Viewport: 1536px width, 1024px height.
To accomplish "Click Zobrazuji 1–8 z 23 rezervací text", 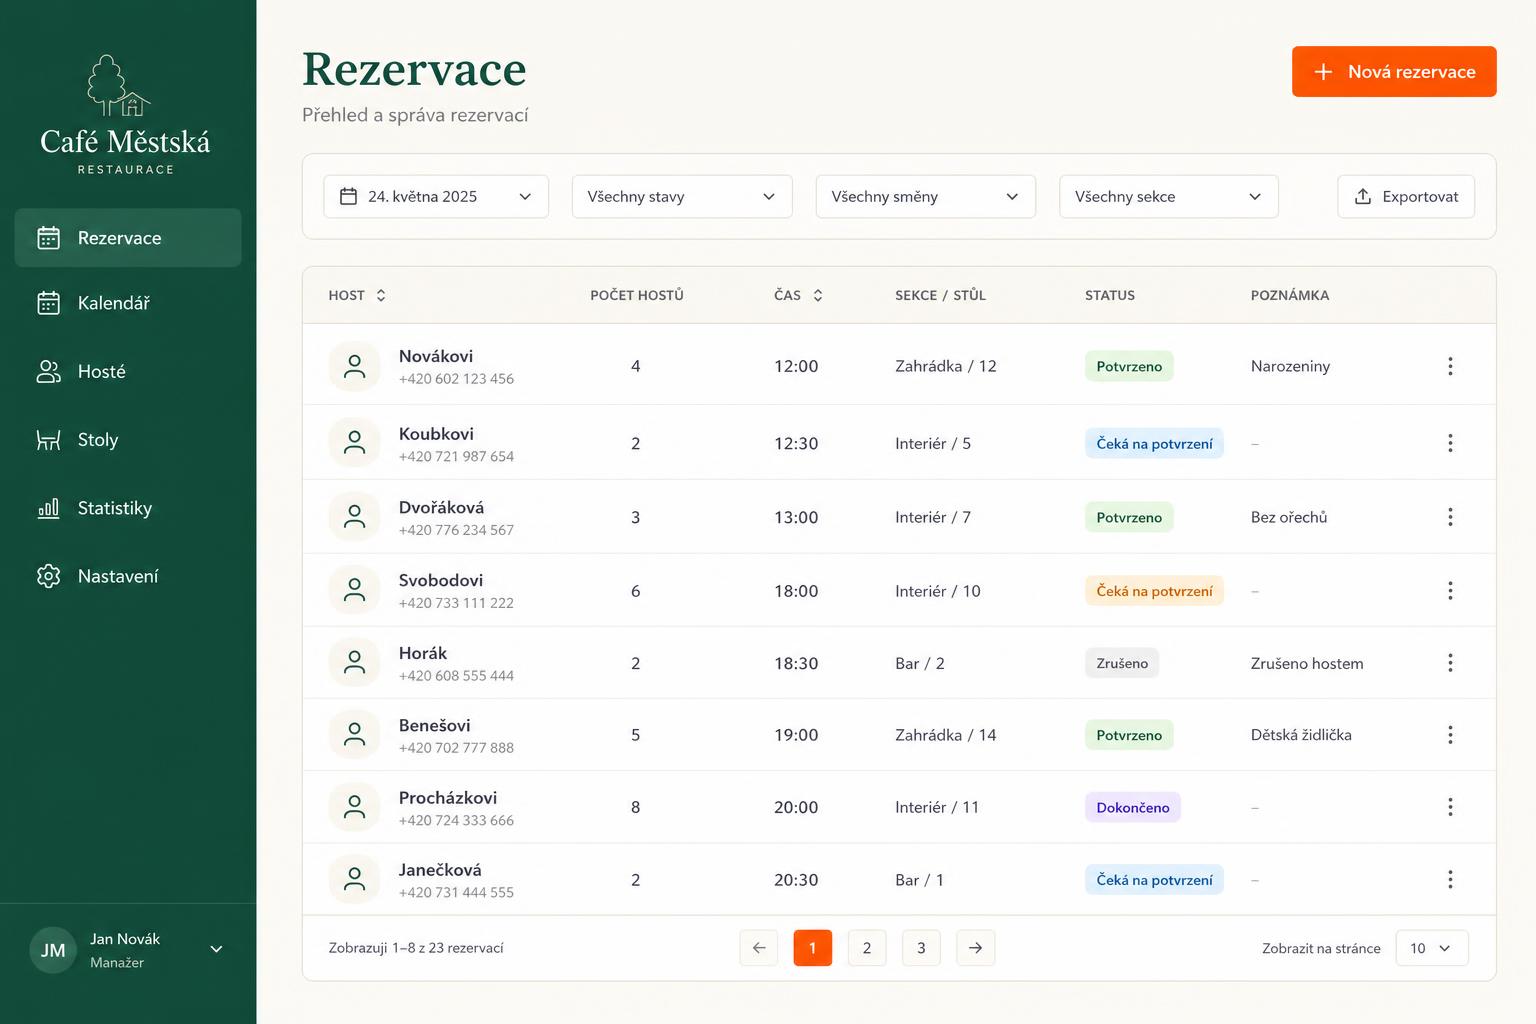I will click(x=416, y=948).
